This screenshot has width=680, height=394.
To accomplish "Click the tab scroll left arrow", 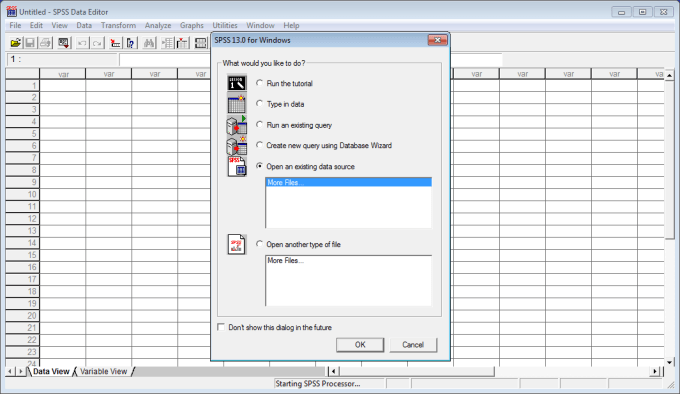I will (10, 371).
